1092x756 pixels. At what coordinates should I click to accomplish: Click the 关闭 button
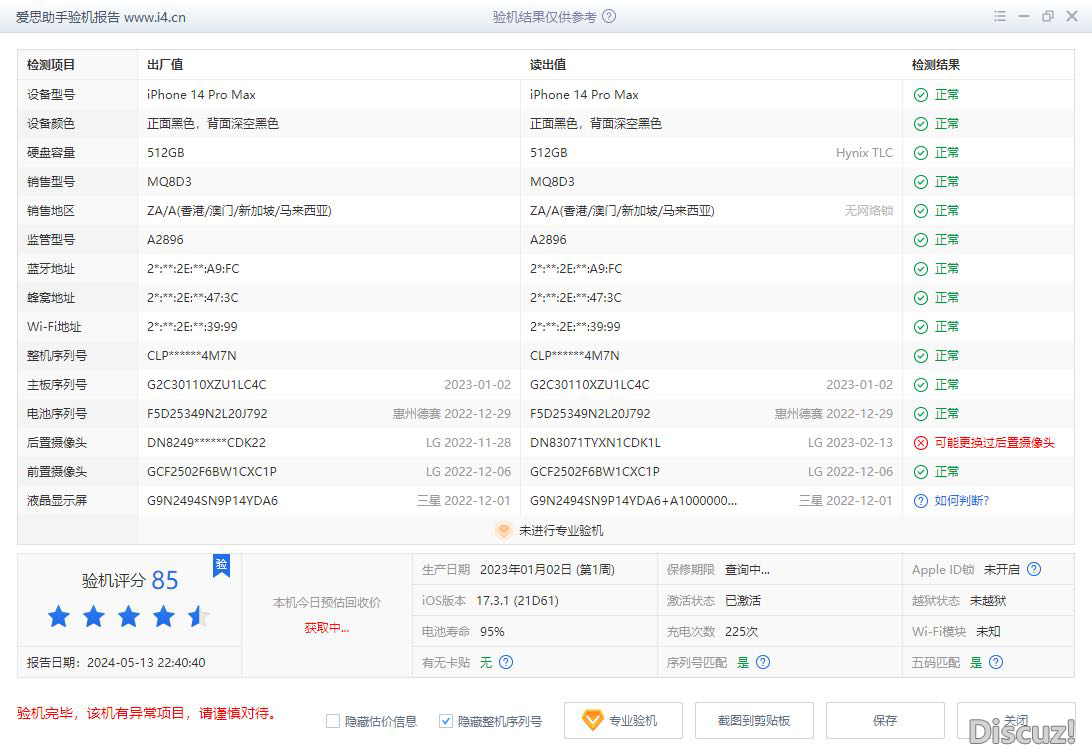(x=1016, y=720)
